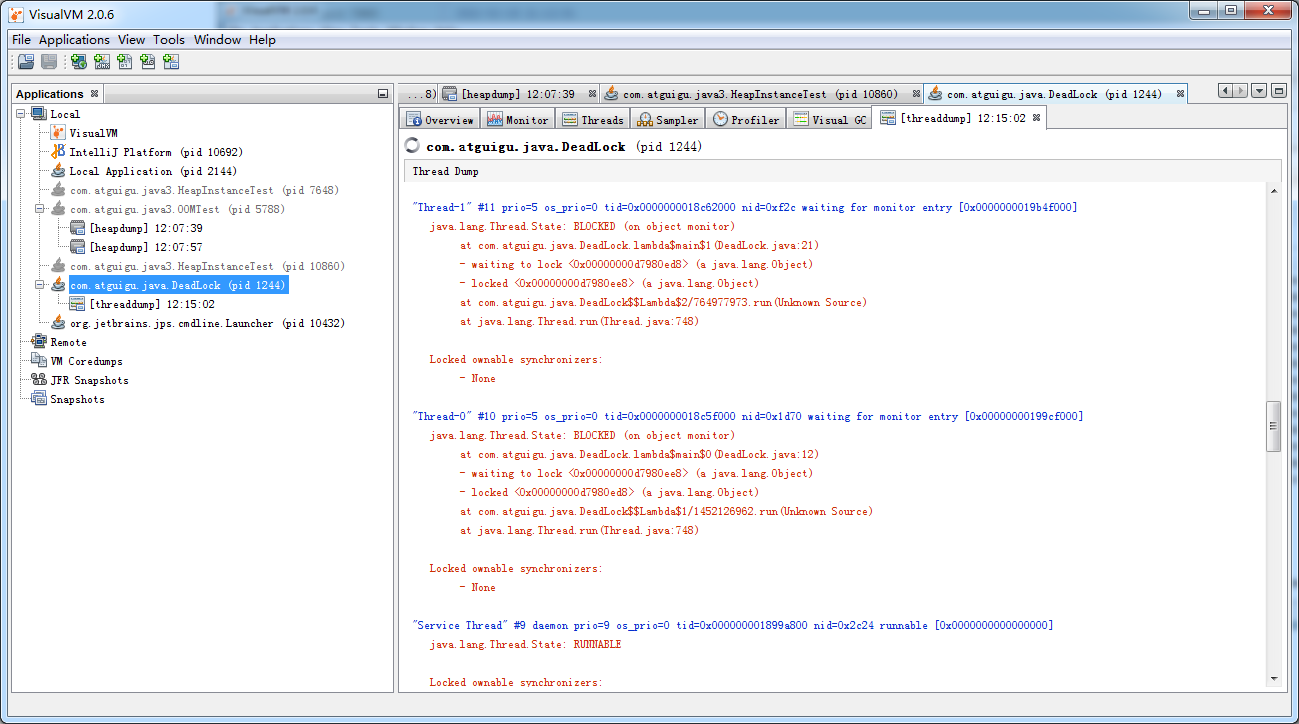1299x724 pixels.
Task: Click the VM Coredumps folder icon
Action: (39, 361)
